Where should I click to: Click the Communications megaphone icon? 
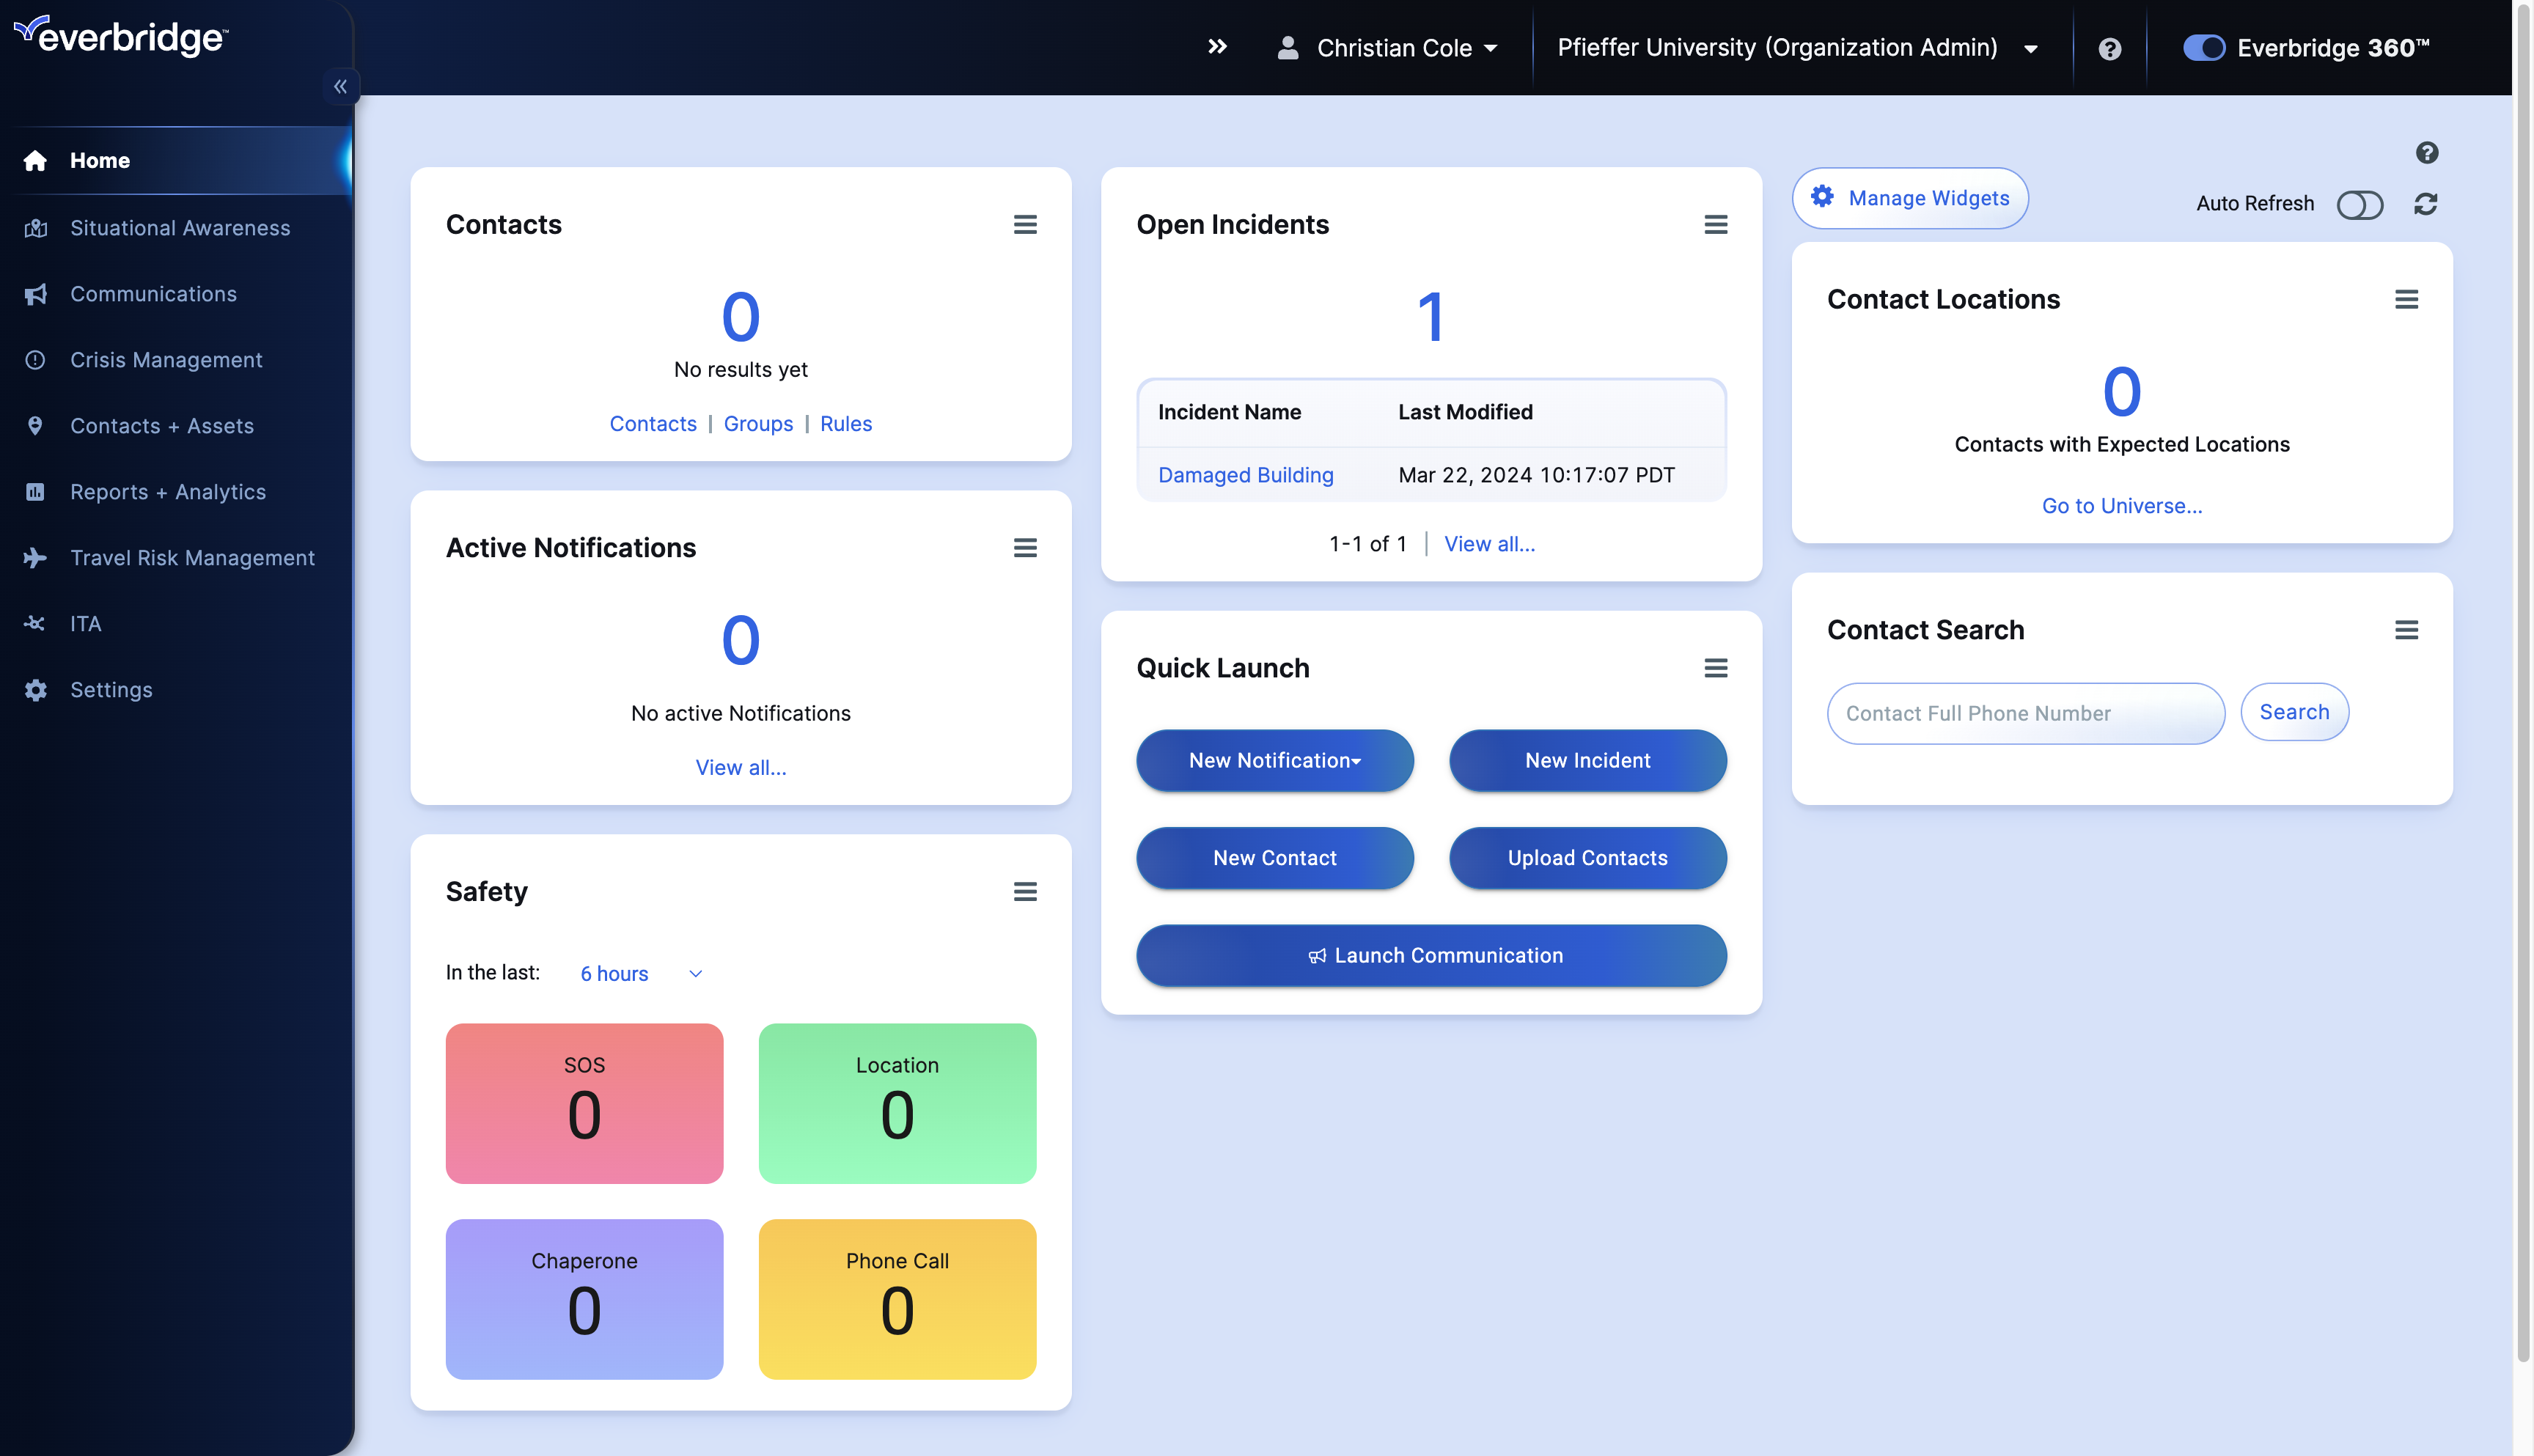click(x=36, y=294)
